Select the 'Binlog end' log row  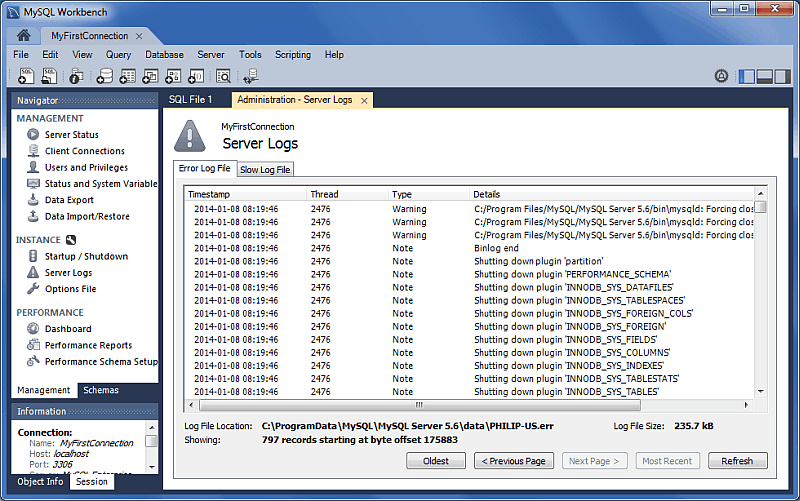(x=469, y=248)
